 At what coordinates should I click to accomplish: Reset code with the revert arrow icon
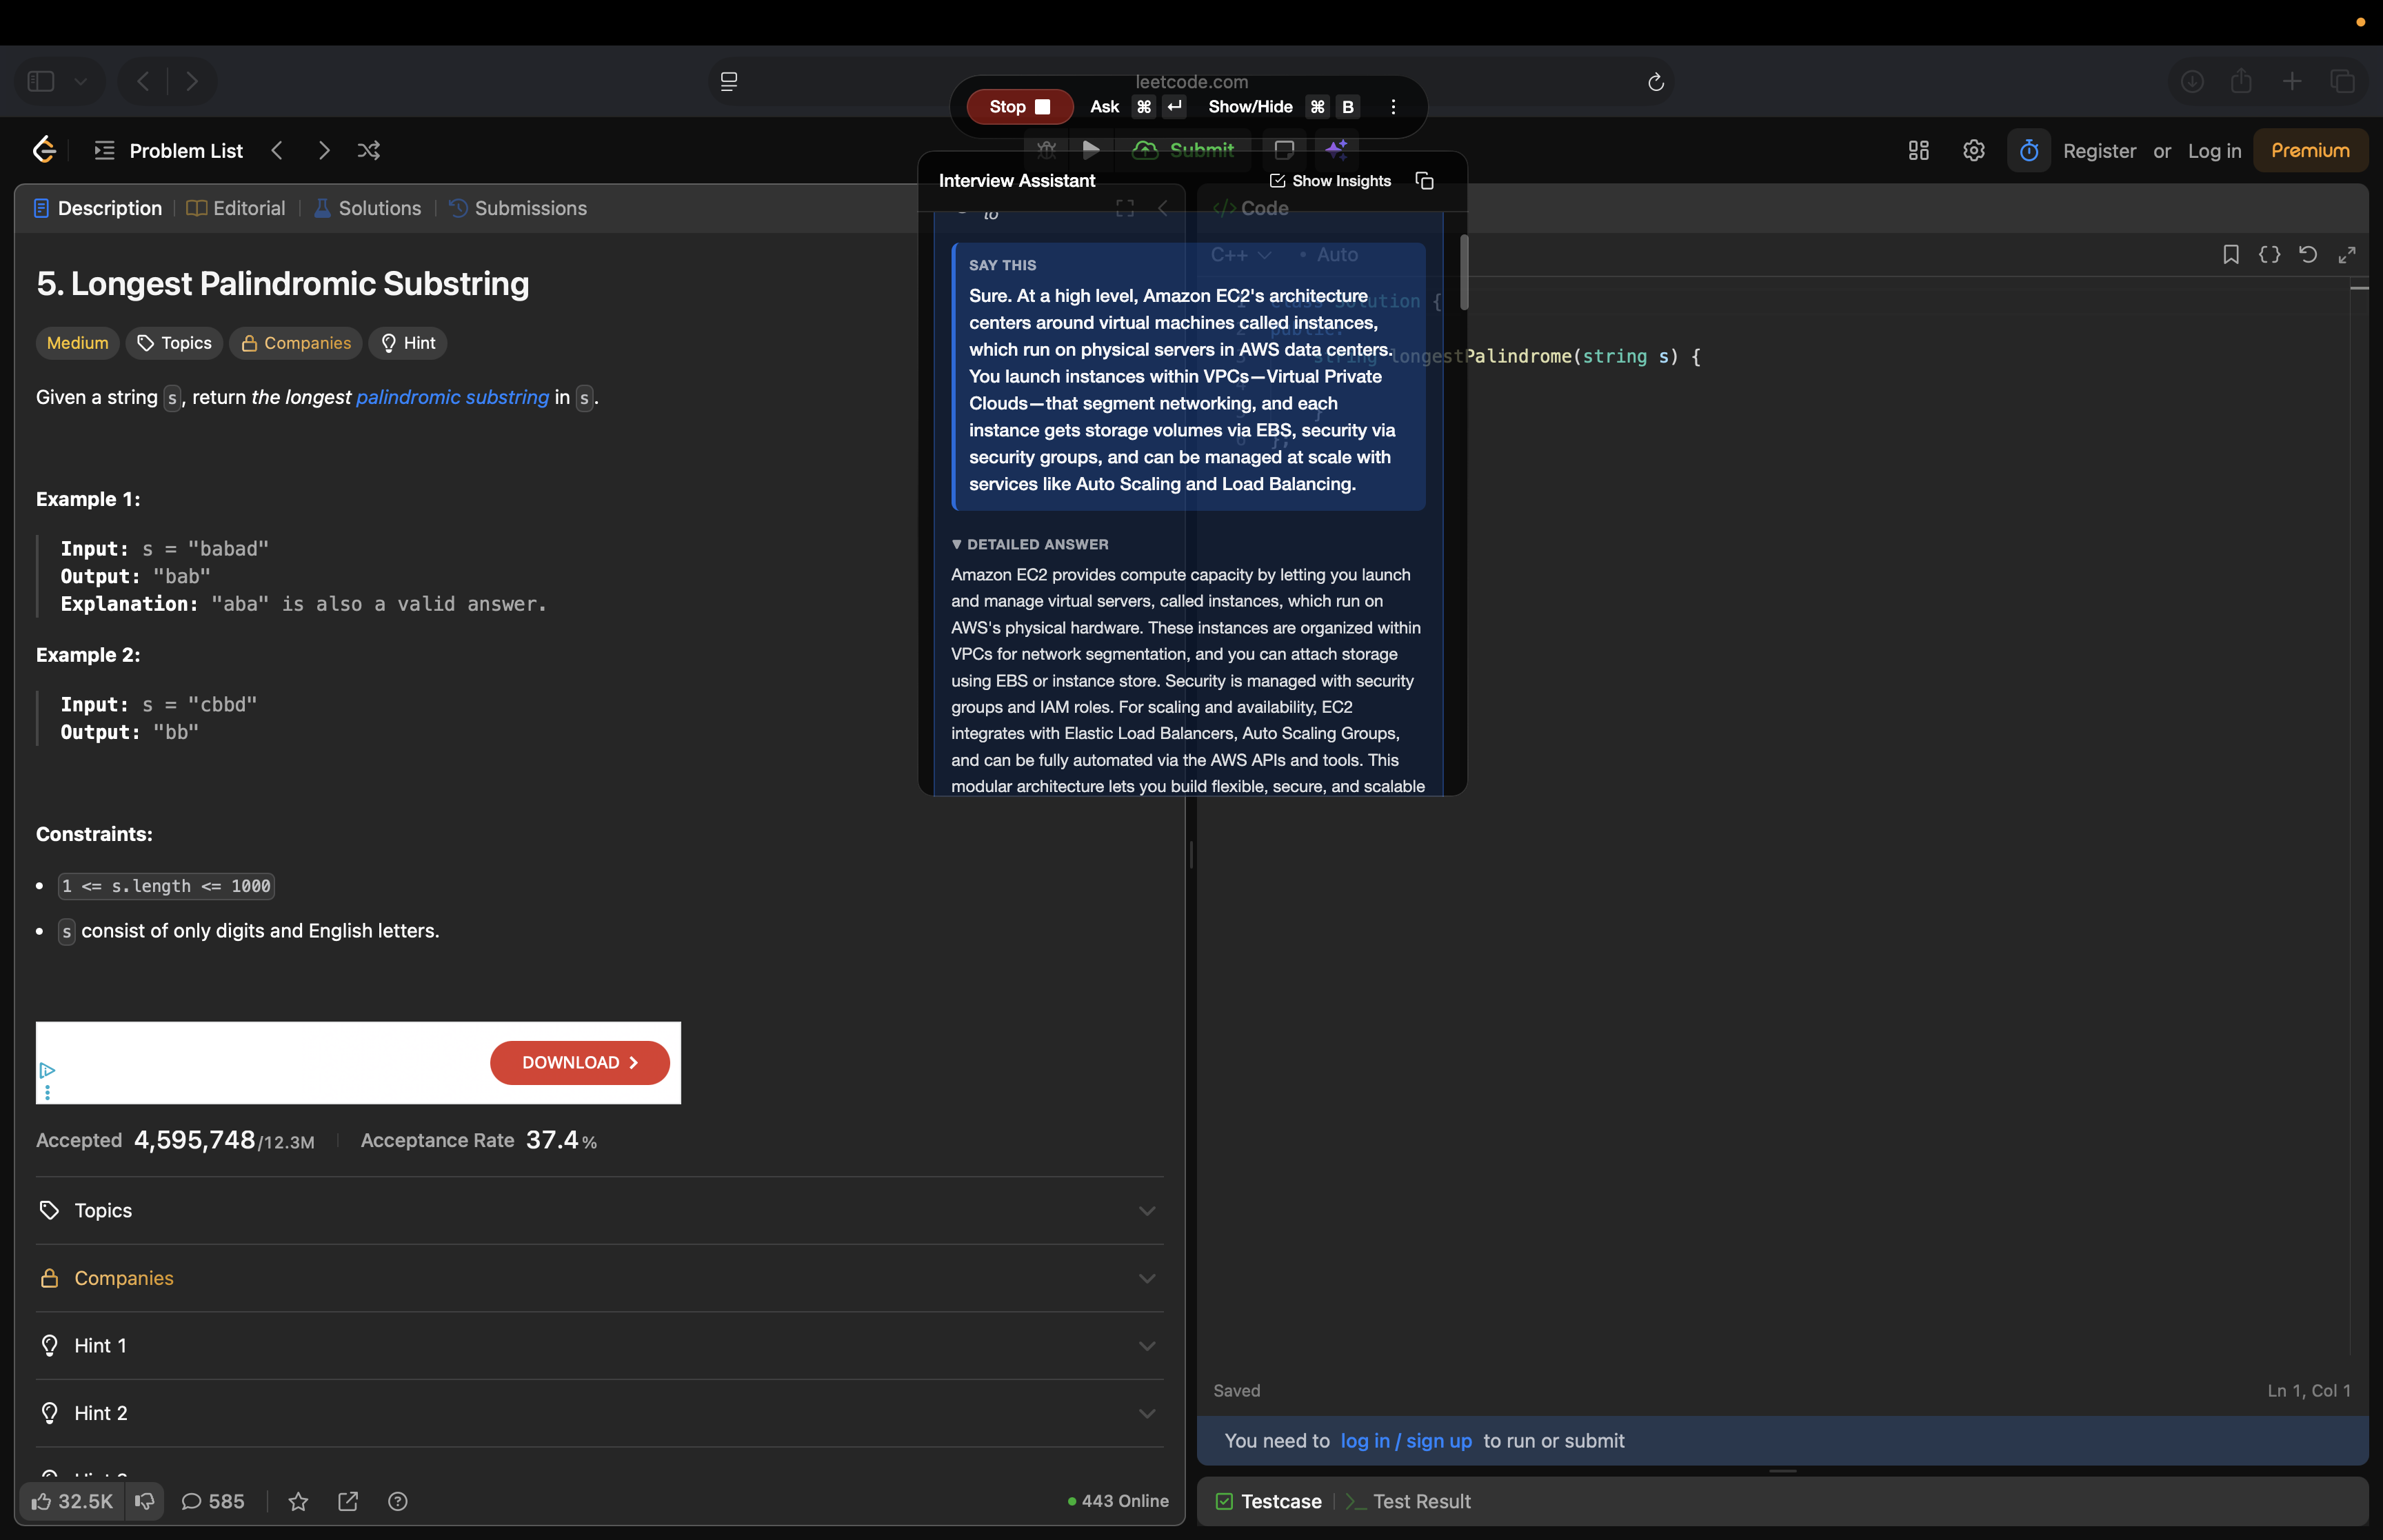(2307, 255)
